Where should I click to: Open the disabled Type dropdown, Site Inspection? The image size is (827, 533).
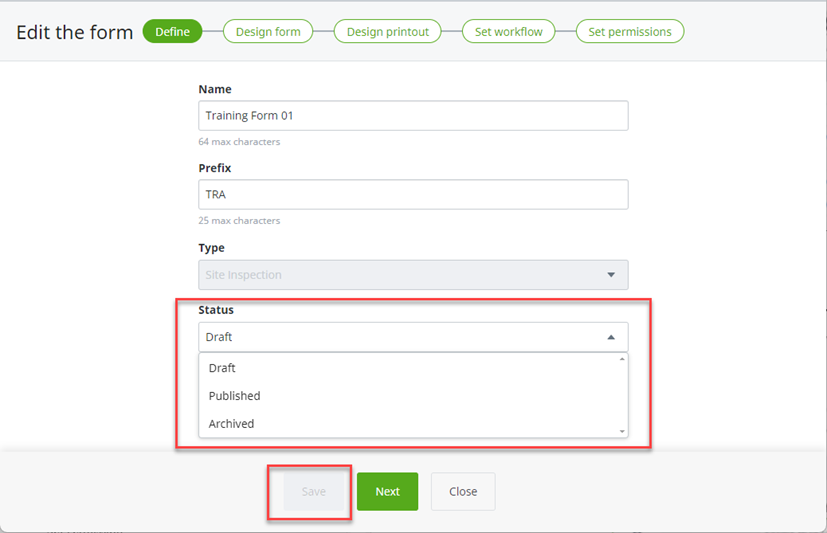coord(413,275)
